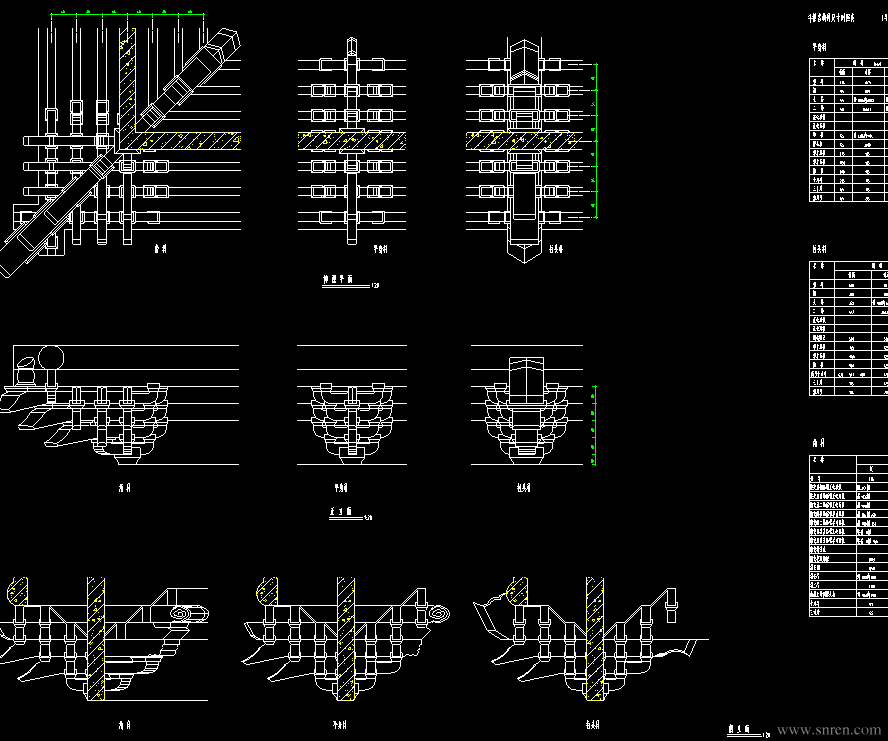Select the elevation with thin central post
The image size is (888, 741).
352,404
